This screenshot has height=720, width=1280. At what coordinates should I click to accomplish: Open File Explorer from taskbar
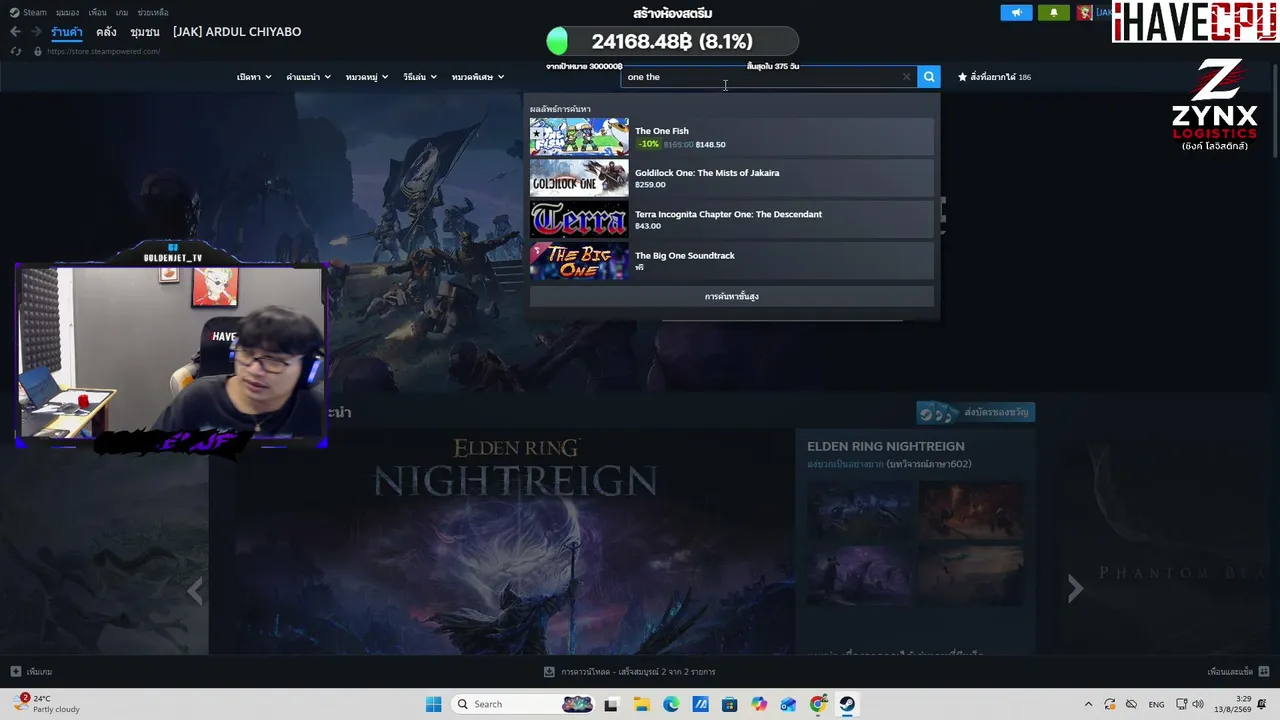[x=641, y=704]
